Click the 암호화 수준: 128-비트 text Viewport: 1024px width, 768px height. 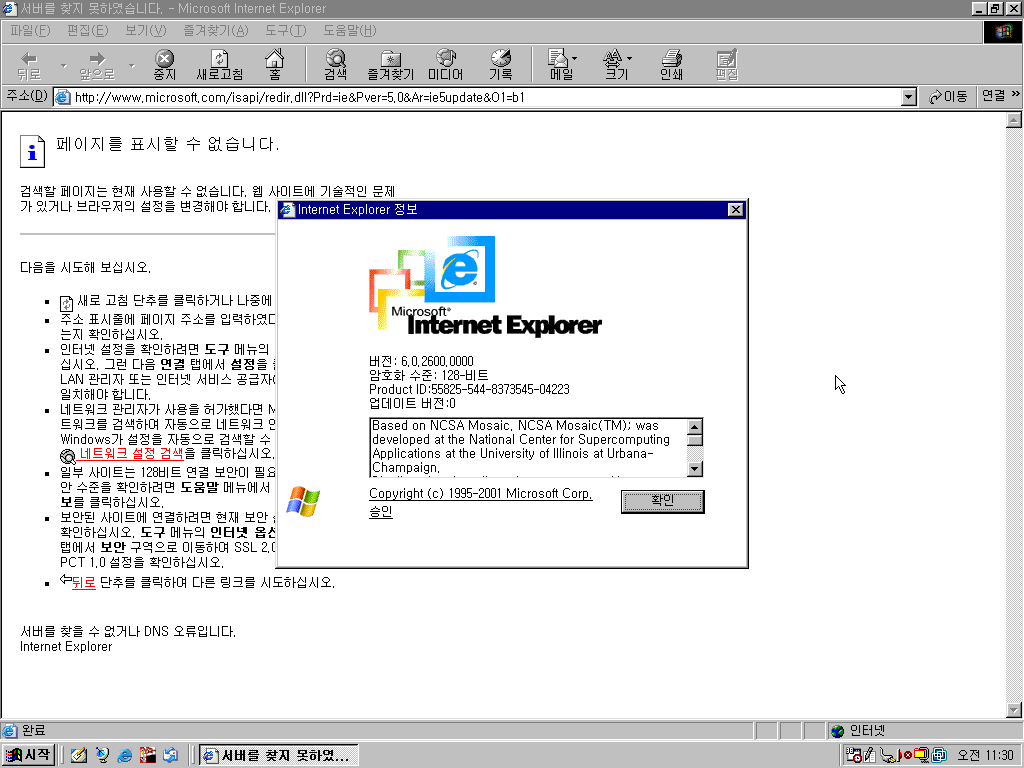(428, 375)
